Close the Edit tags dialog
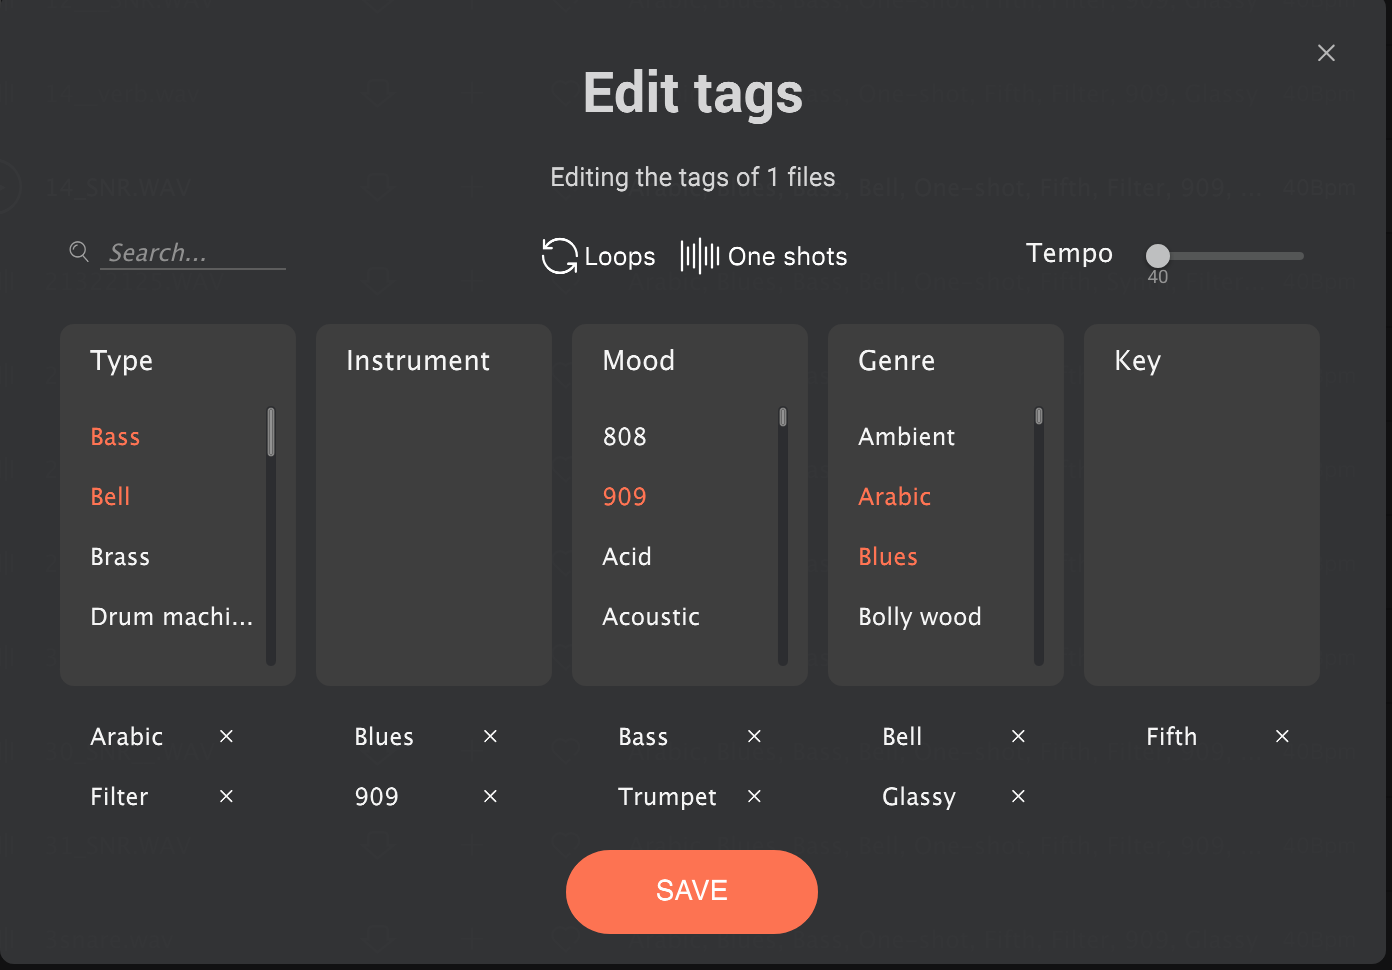 click(x=1326, y=53)
